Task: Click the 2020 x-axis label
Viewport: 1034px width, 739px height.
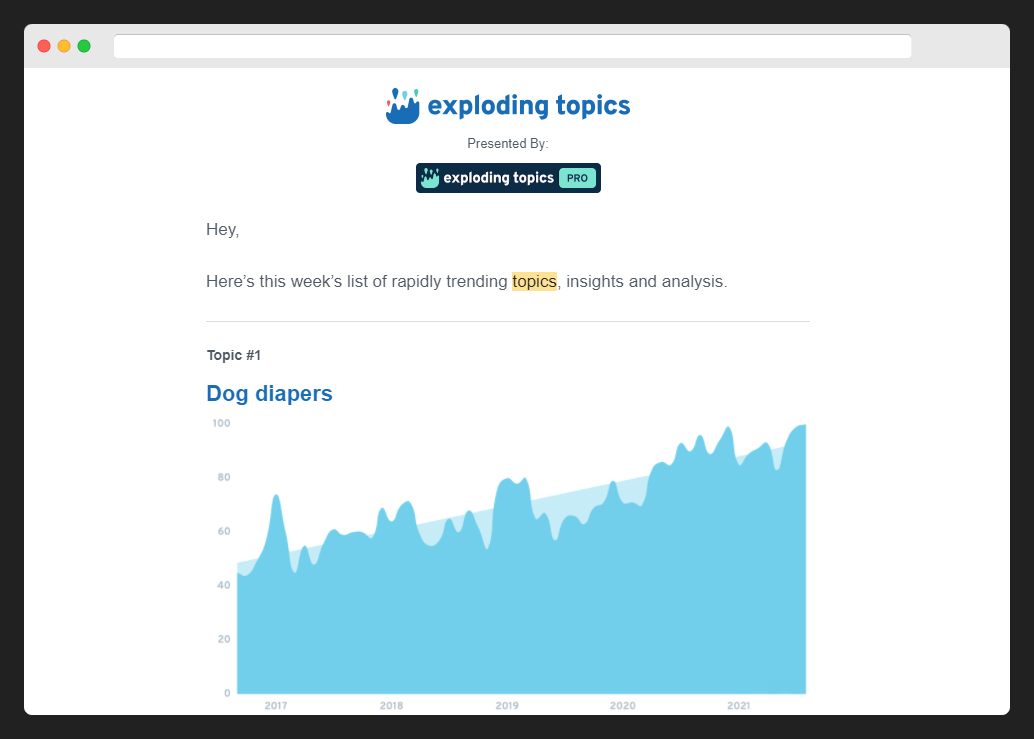Action: 622,706
